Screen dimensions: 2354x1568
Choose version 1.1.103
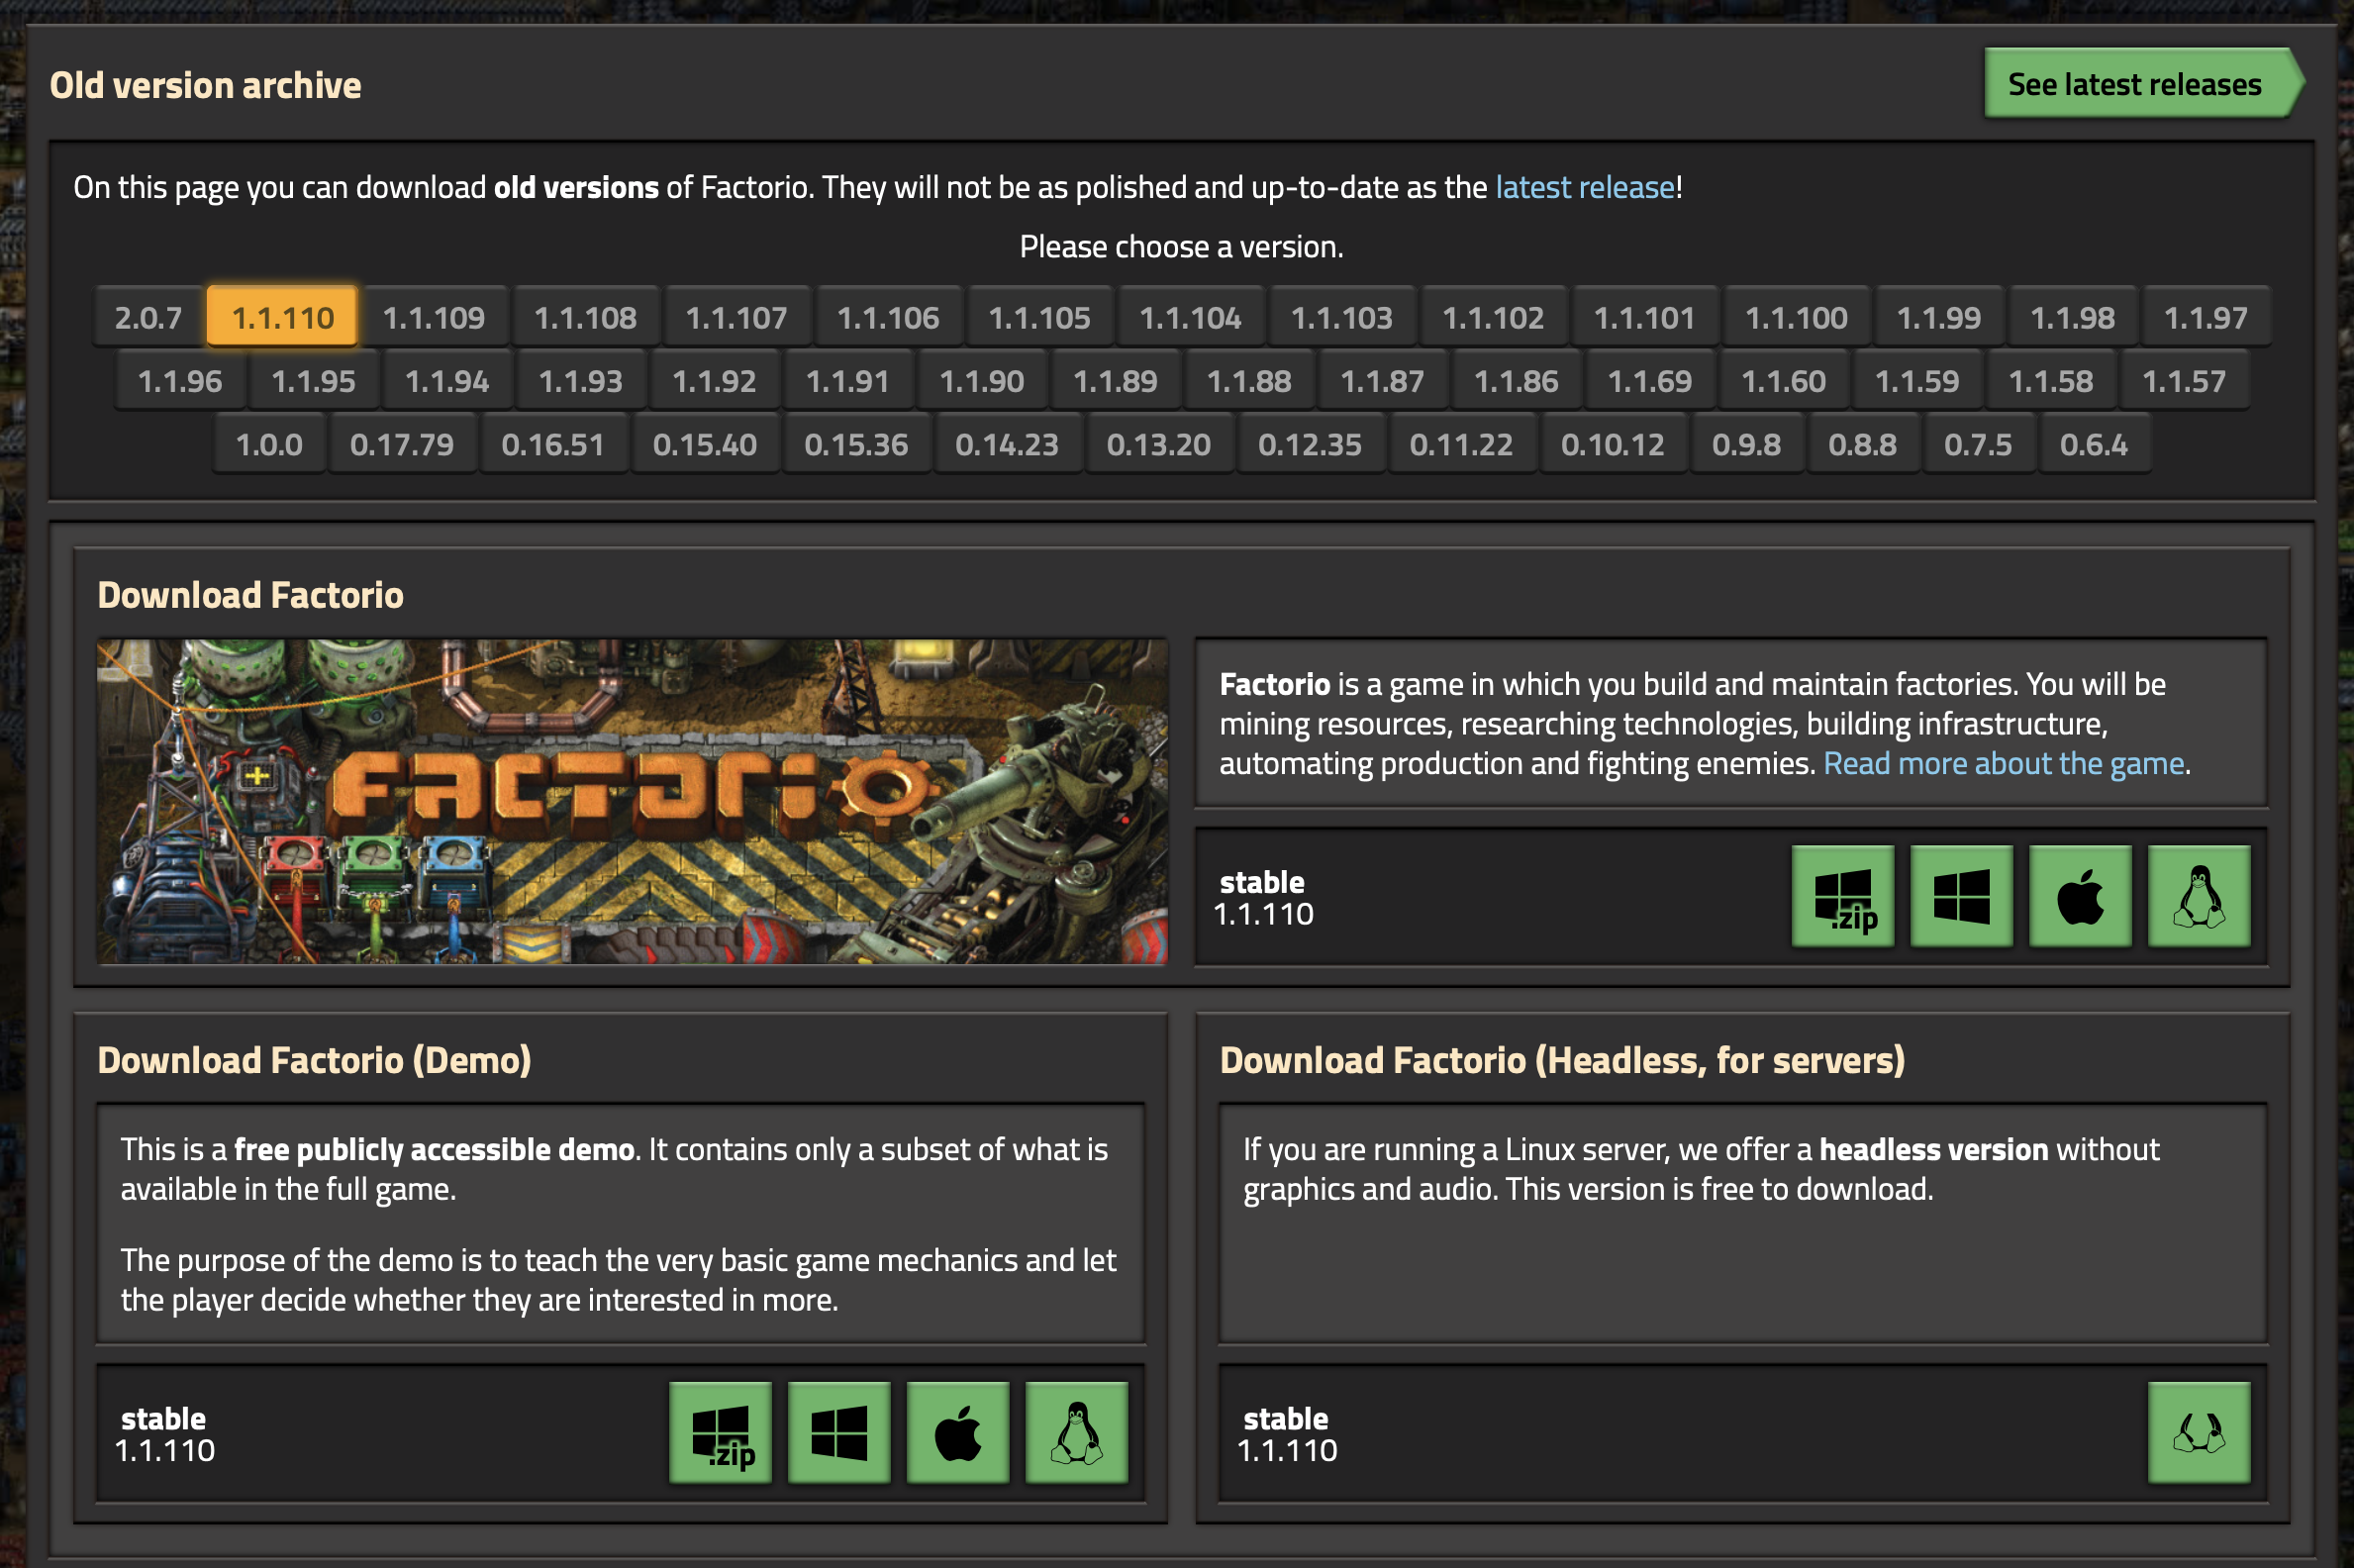point(1342,317)
